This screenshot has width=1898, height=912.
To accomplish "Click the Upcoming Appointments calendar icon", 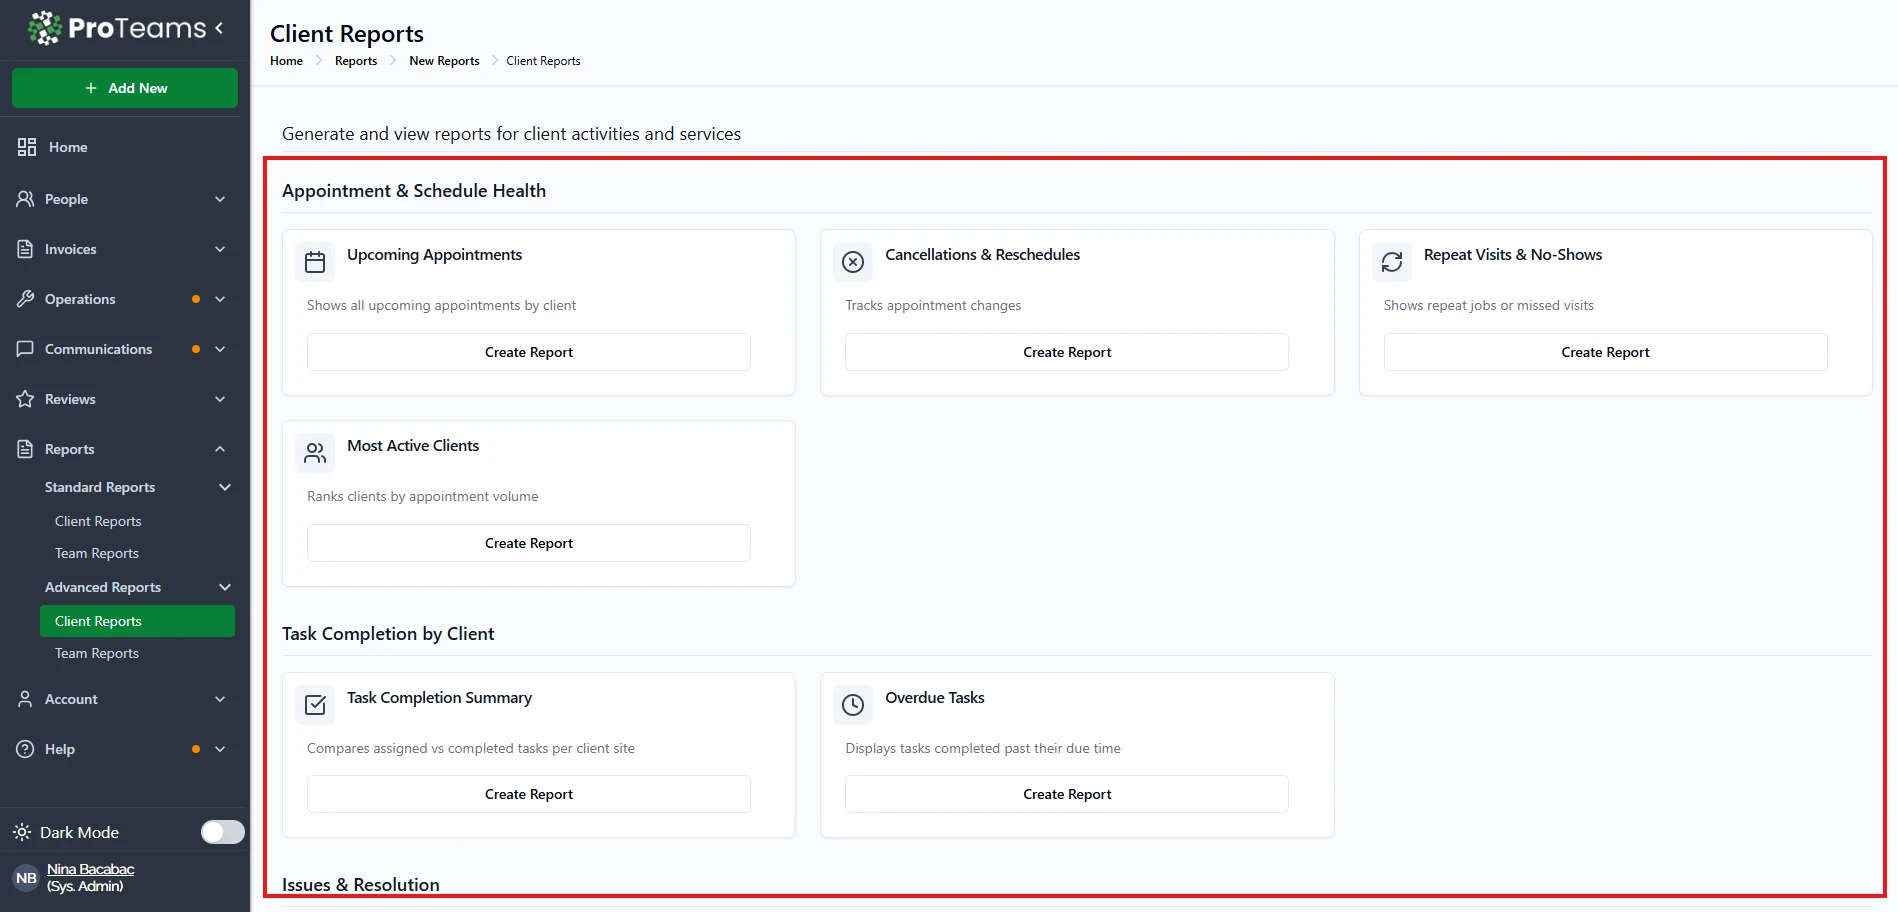I will [315, 262].
